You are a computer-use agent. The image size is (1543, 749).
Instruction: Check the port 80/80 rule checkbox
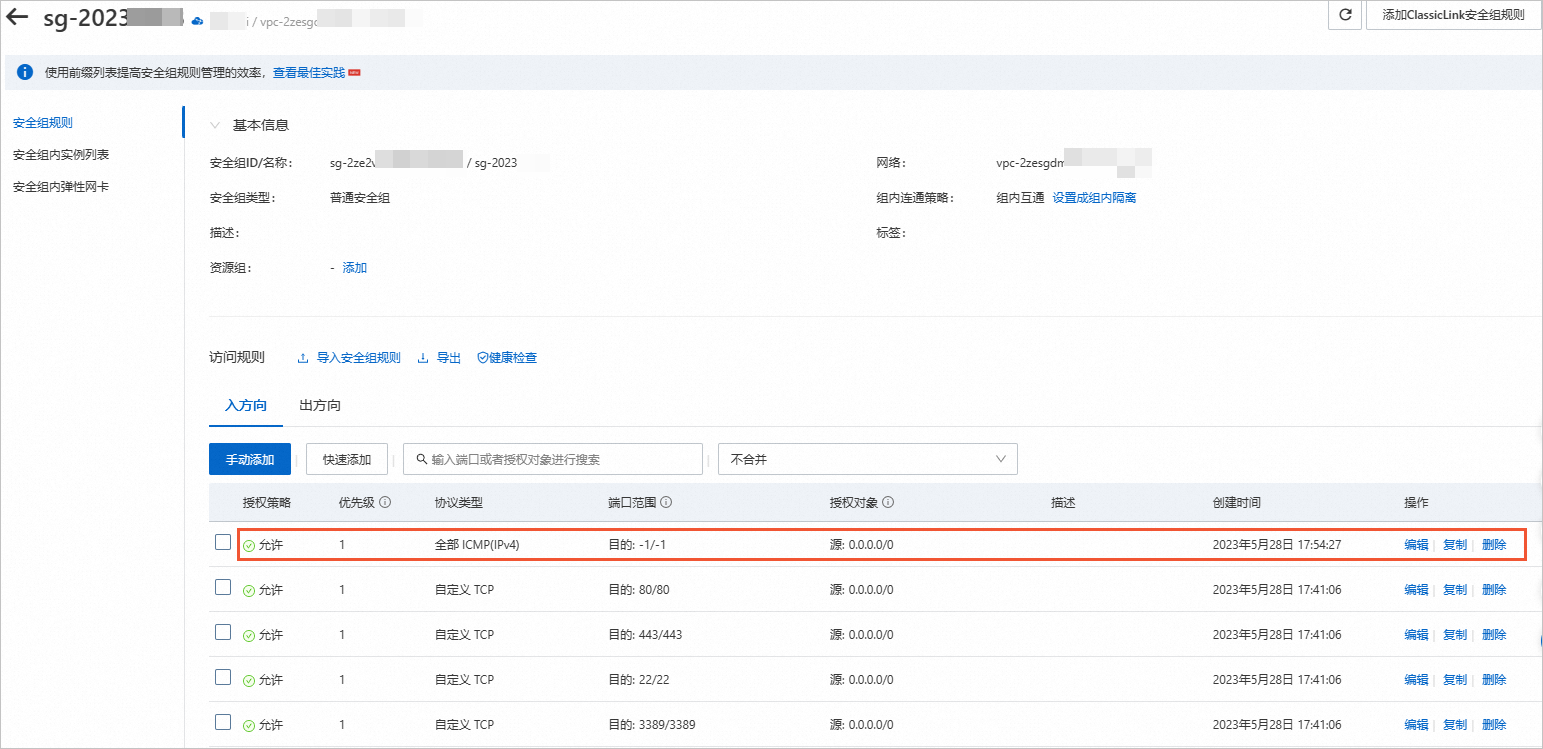pyautogui.click(x=223, y=588)
